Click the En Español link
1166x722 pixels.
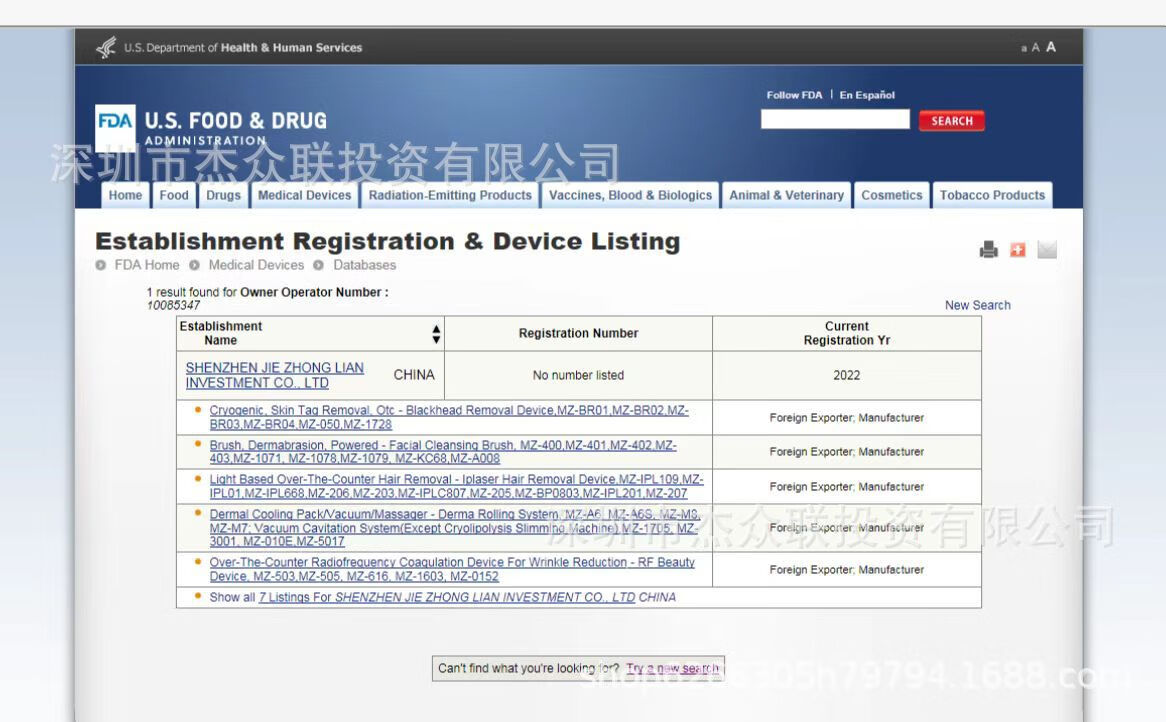tap(867, 95)
